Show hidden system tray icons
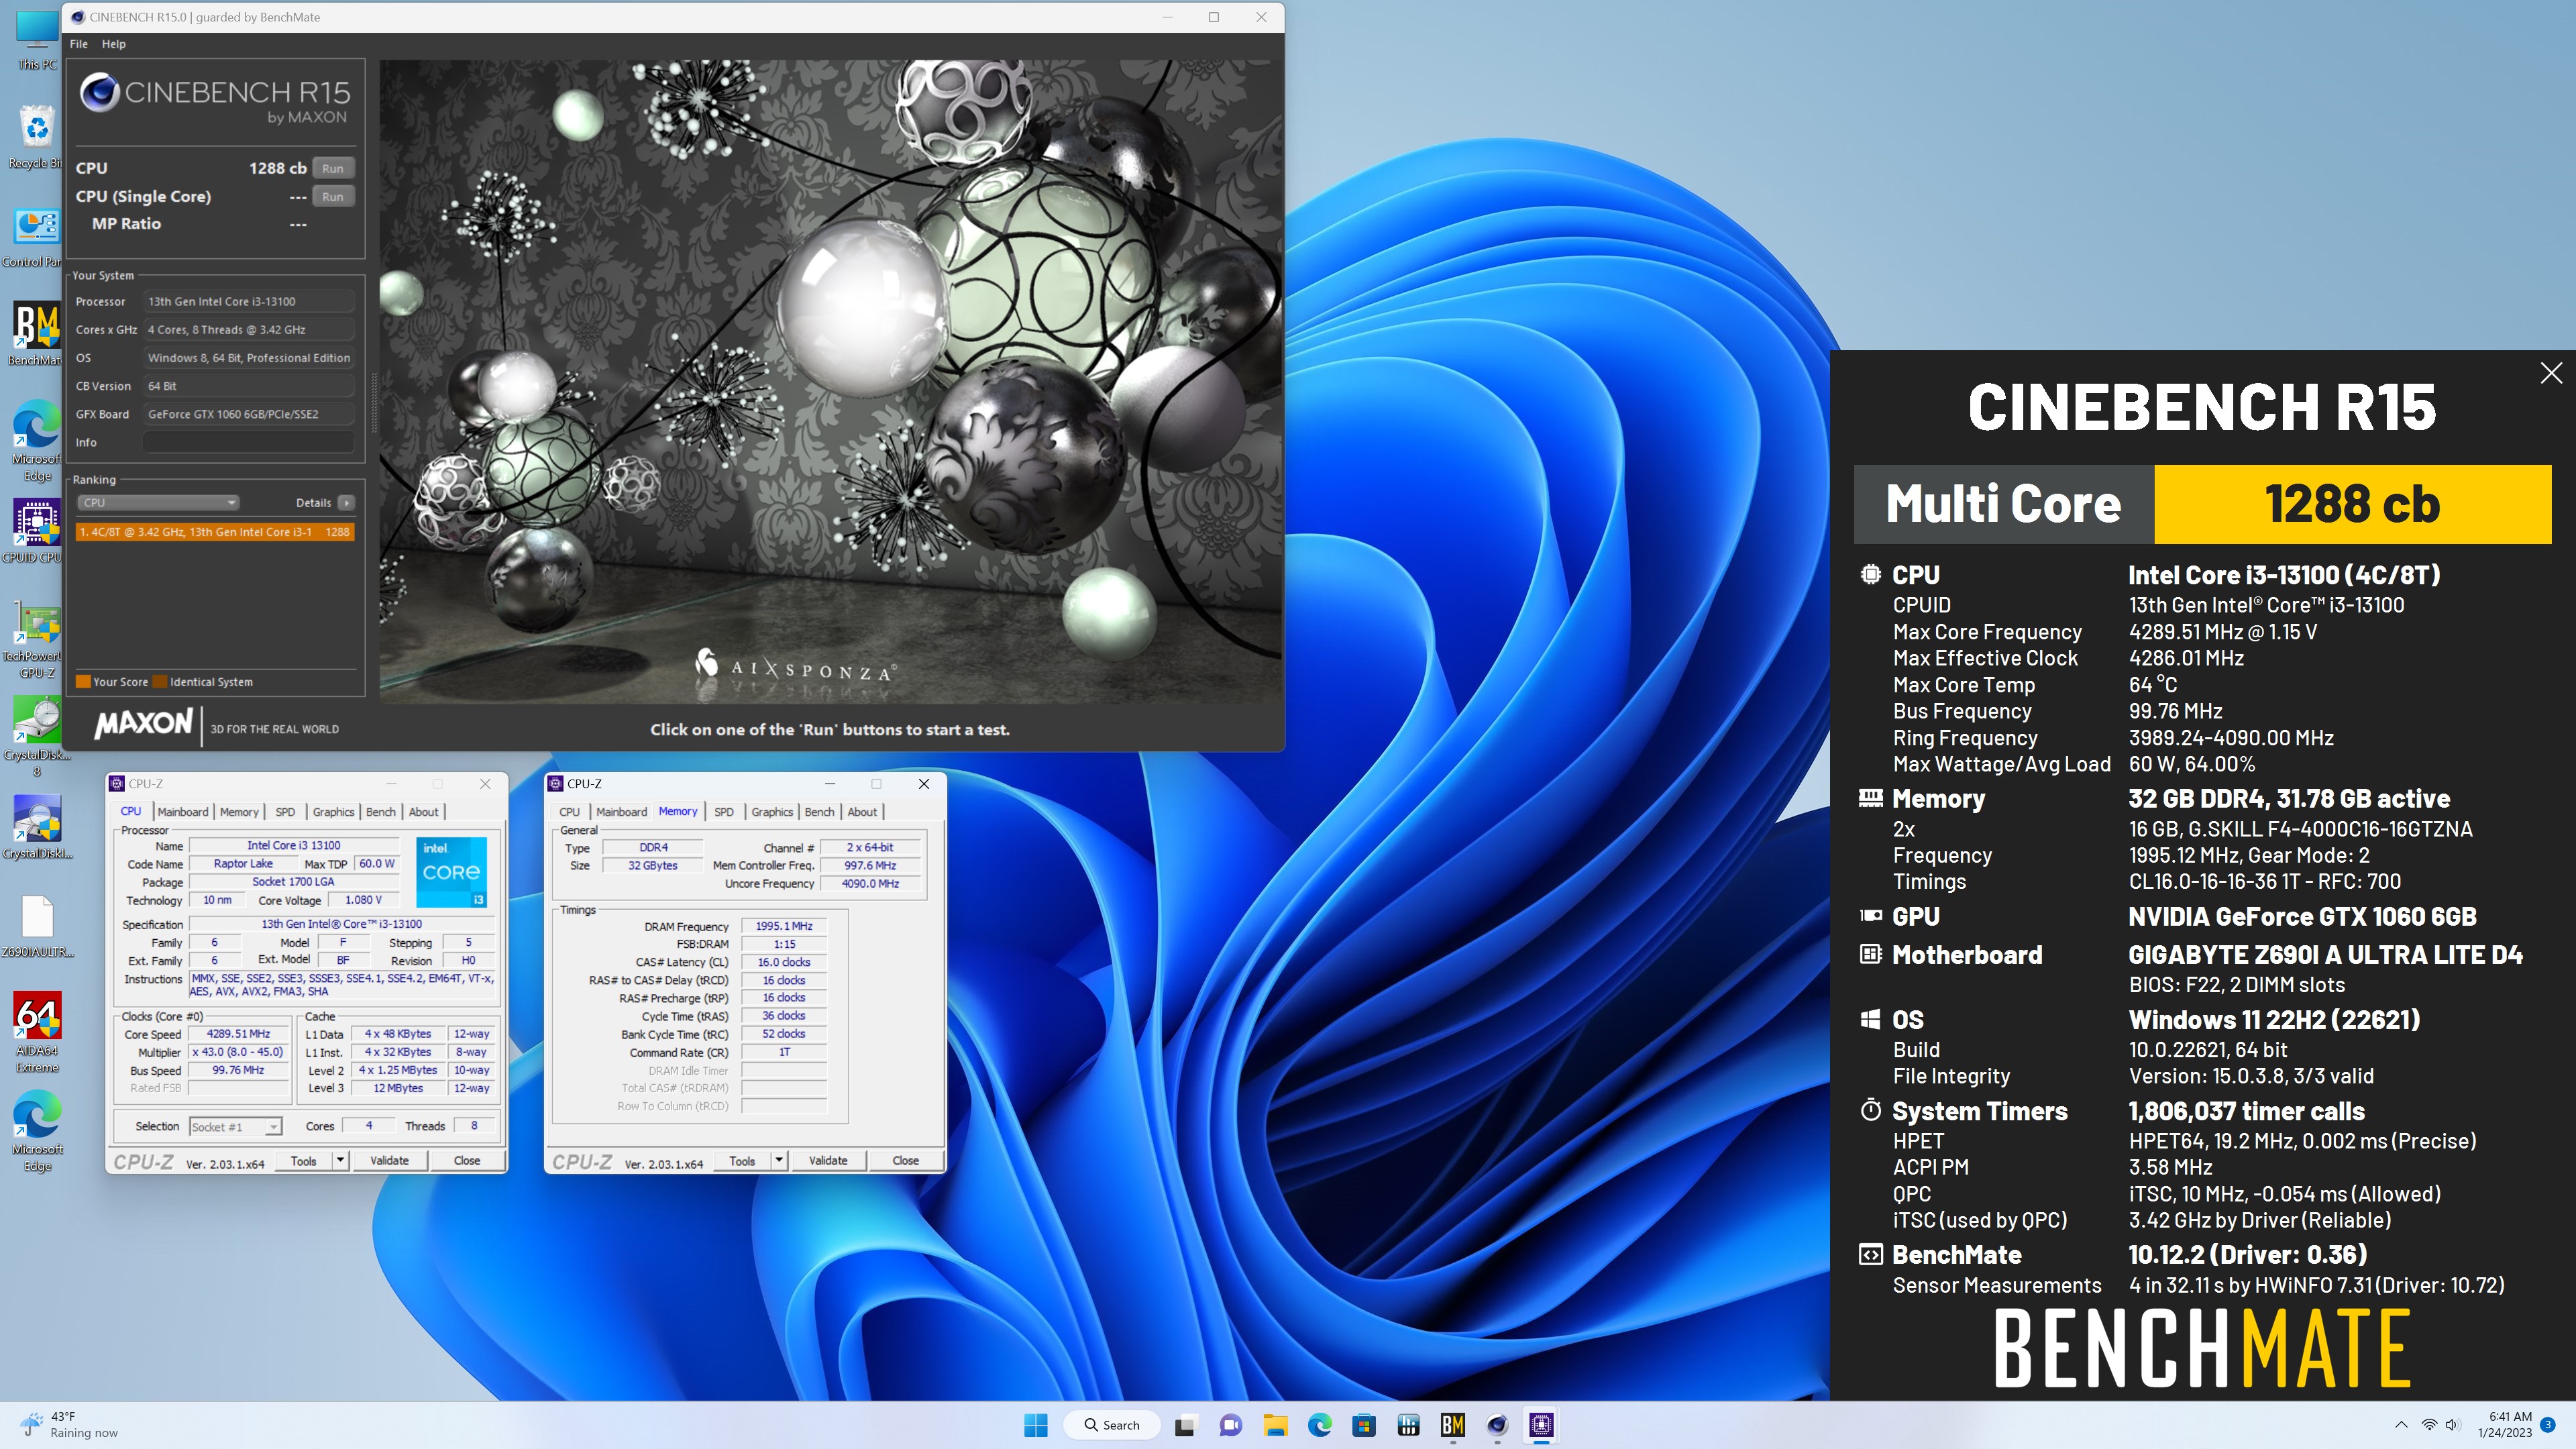2576x1449 pixels. (2401, 1425)
